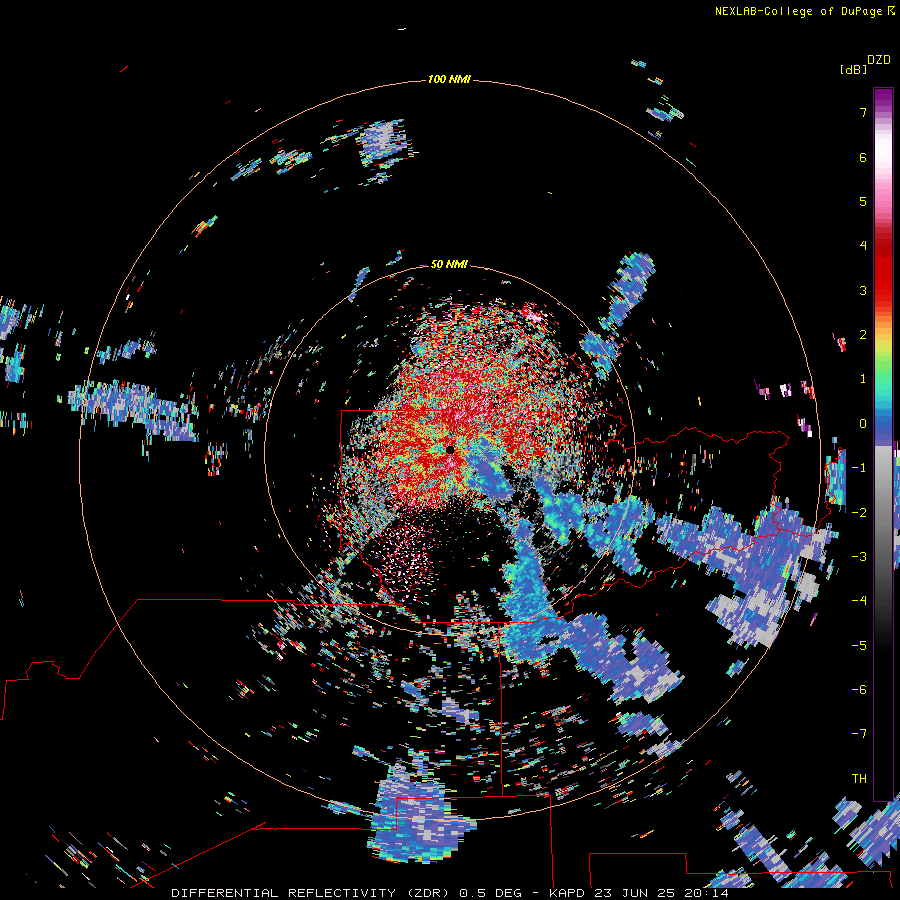The height and width of the screenshot is (900, 900).
Task: Click the [dB] units label
Action: [853, 69]
